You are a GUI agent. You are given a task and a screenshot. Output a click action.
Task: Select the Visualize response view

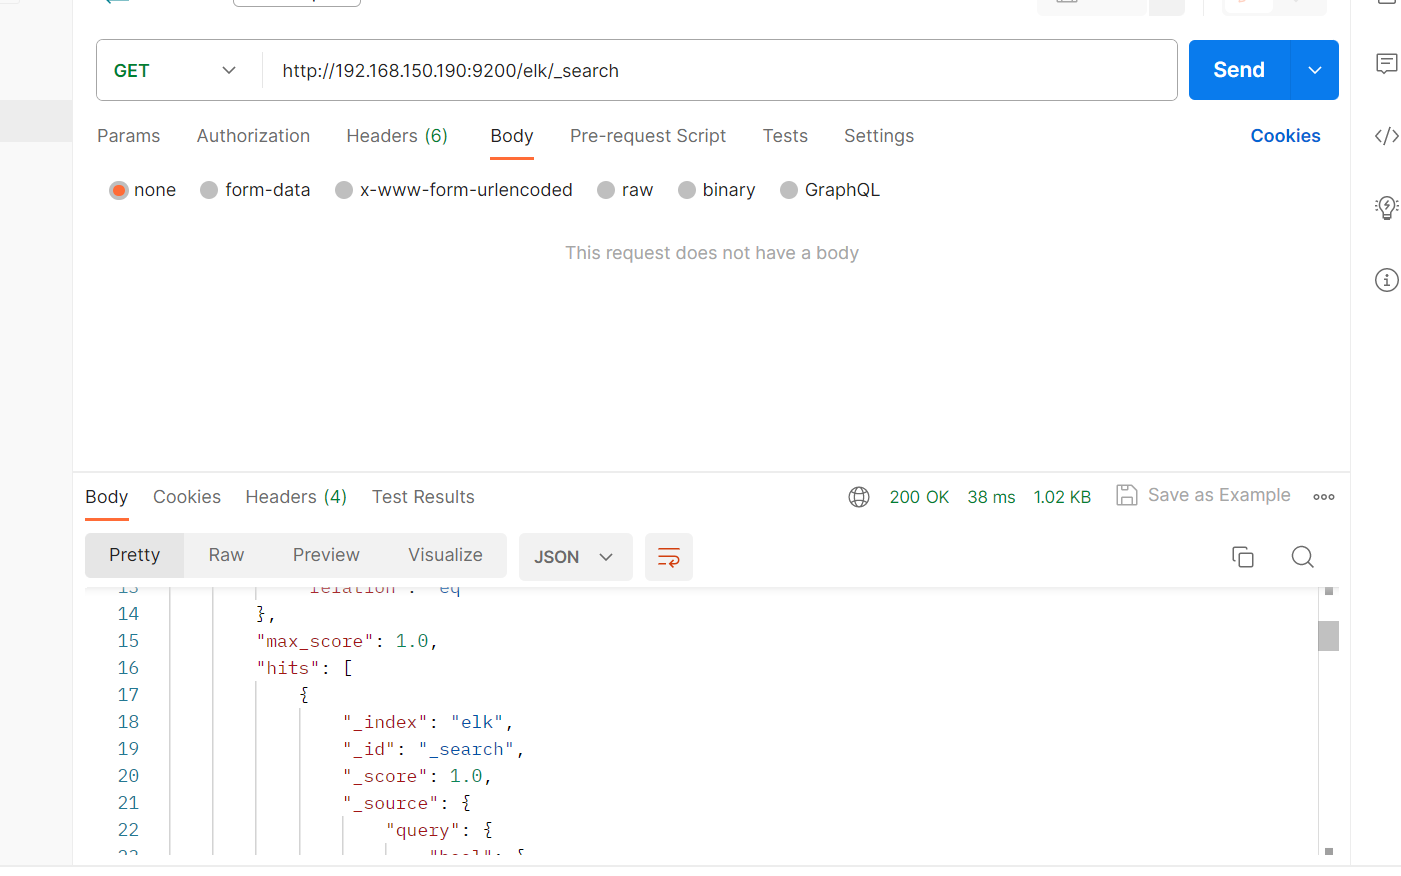click(445, 555)
